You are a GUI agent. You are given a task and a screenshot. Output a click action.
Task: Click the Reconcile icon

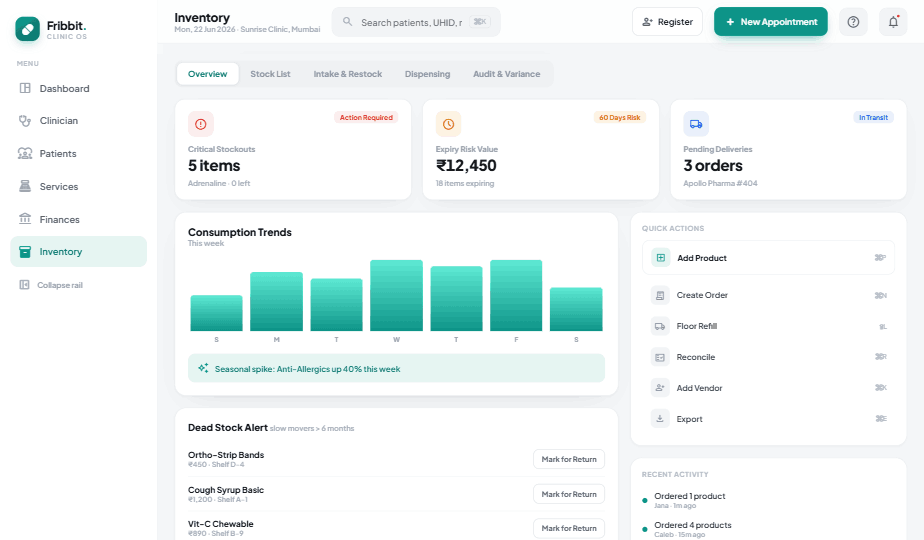[x=660, y=357]
